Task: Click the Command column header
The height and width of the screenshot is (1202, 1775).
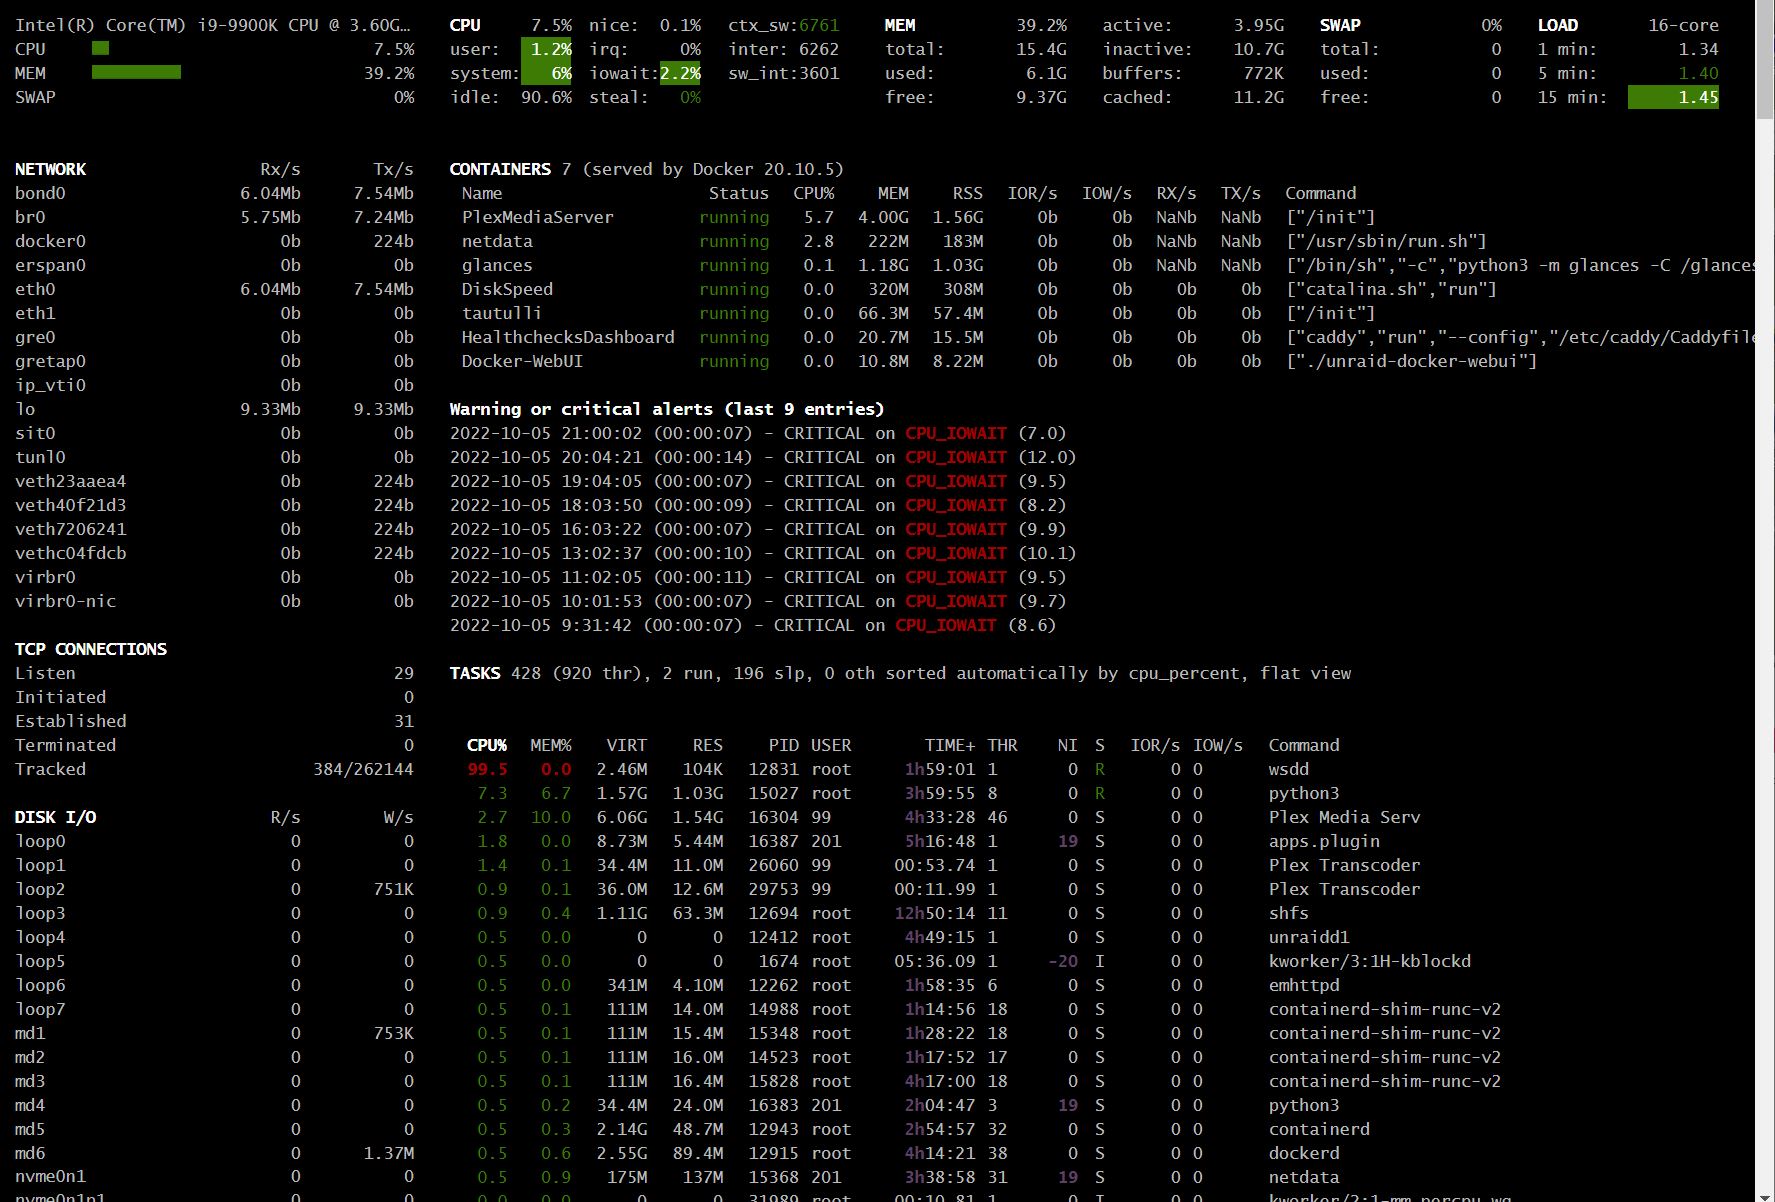Action: [1303, 745]
